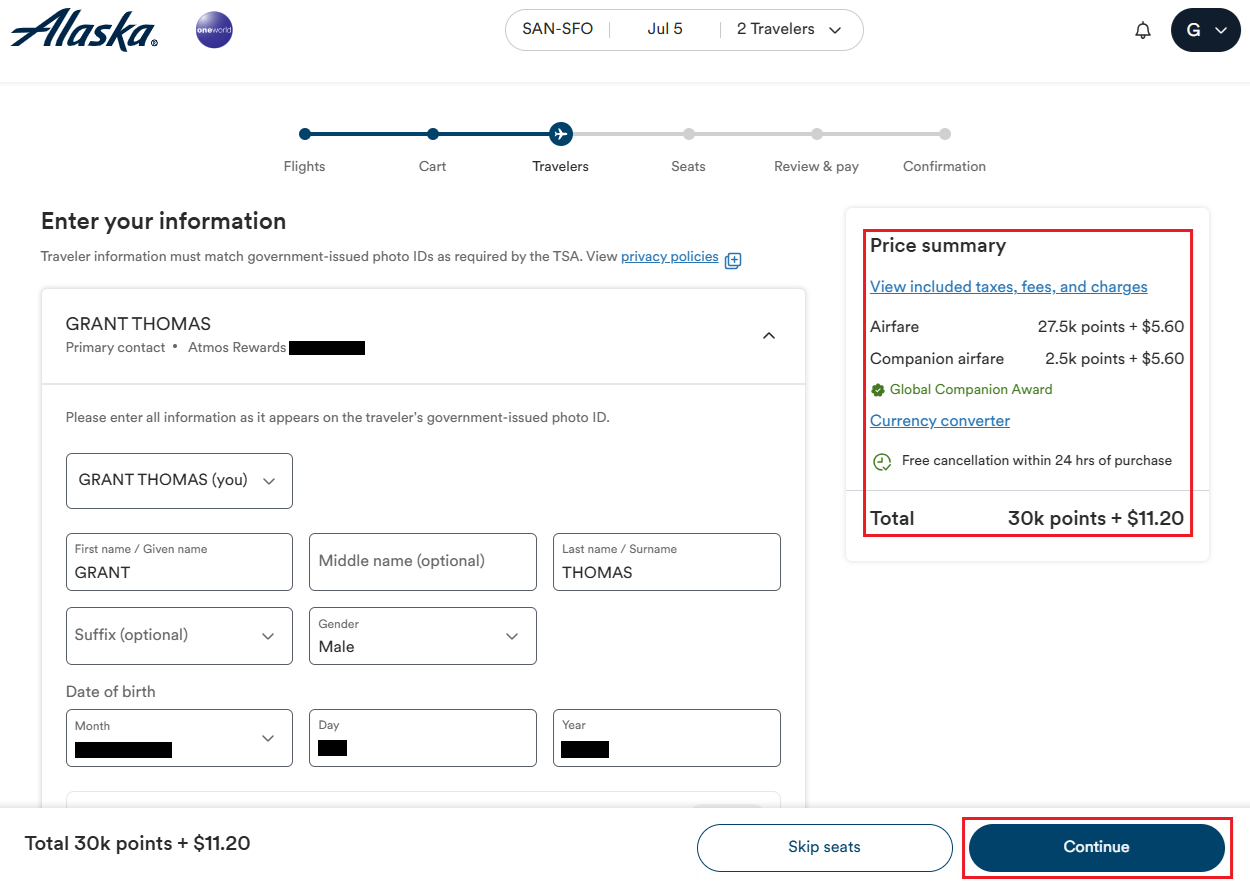Click the free cancellation clock icon
This screenshot has height=884, width=1250.
(x=882, y=462)
